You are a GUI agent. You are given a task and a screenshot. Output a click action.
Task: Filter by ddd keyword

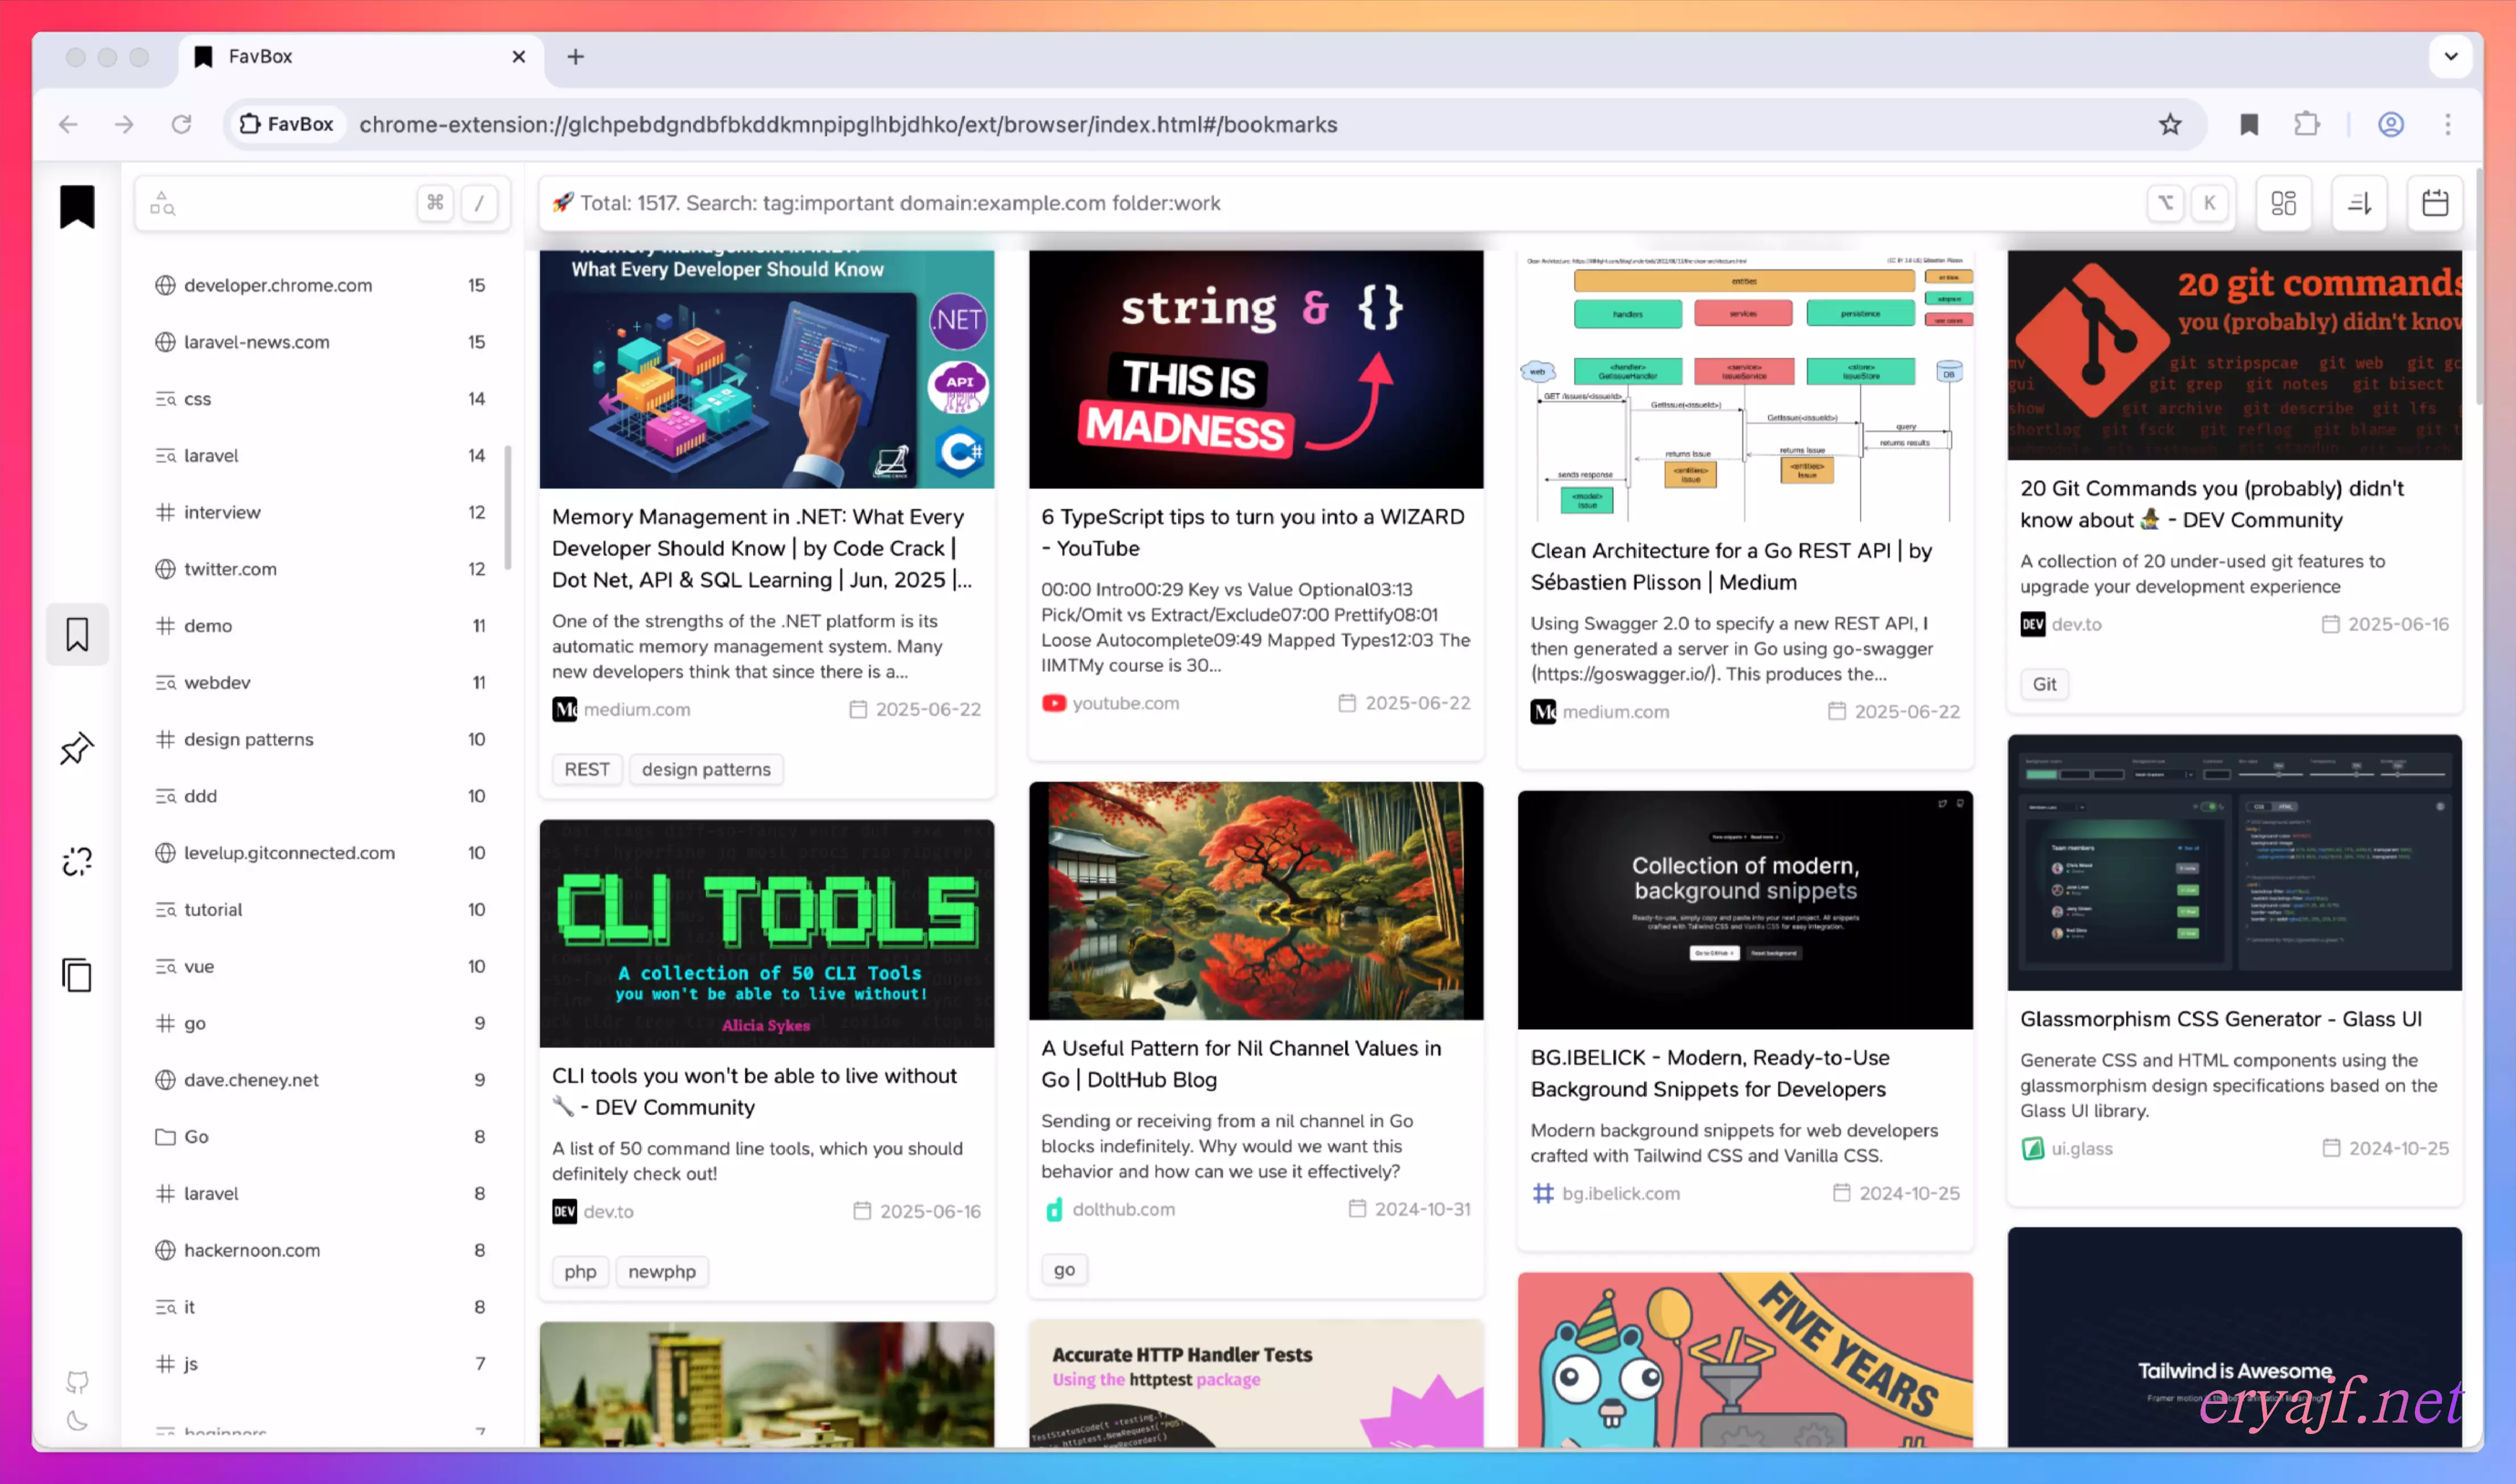tap(320, 796)
